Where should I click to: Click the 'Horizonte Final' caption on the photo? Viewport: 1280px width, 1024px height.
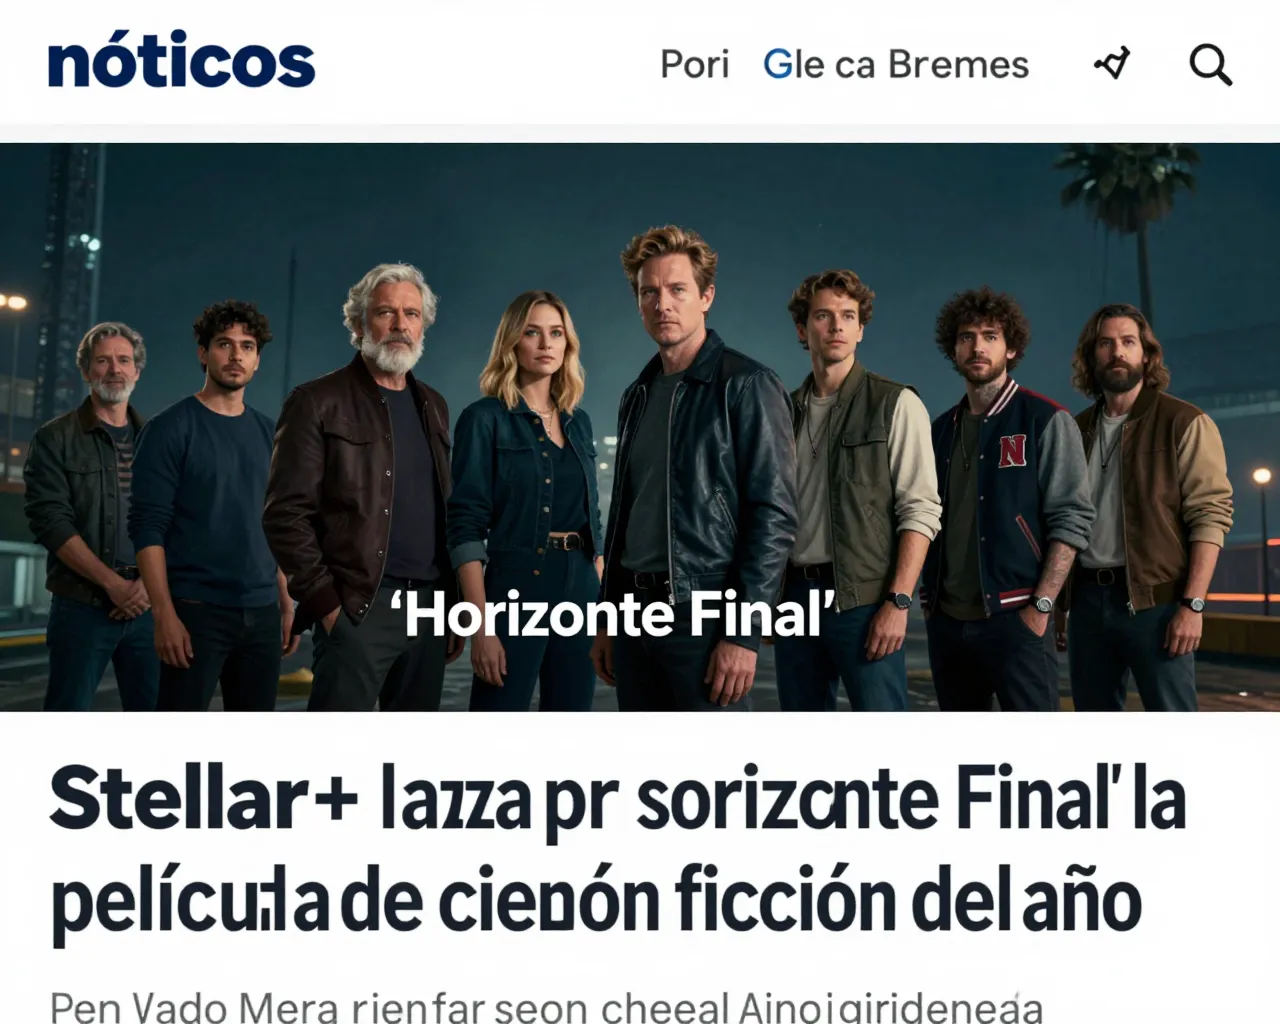[614, 614]
